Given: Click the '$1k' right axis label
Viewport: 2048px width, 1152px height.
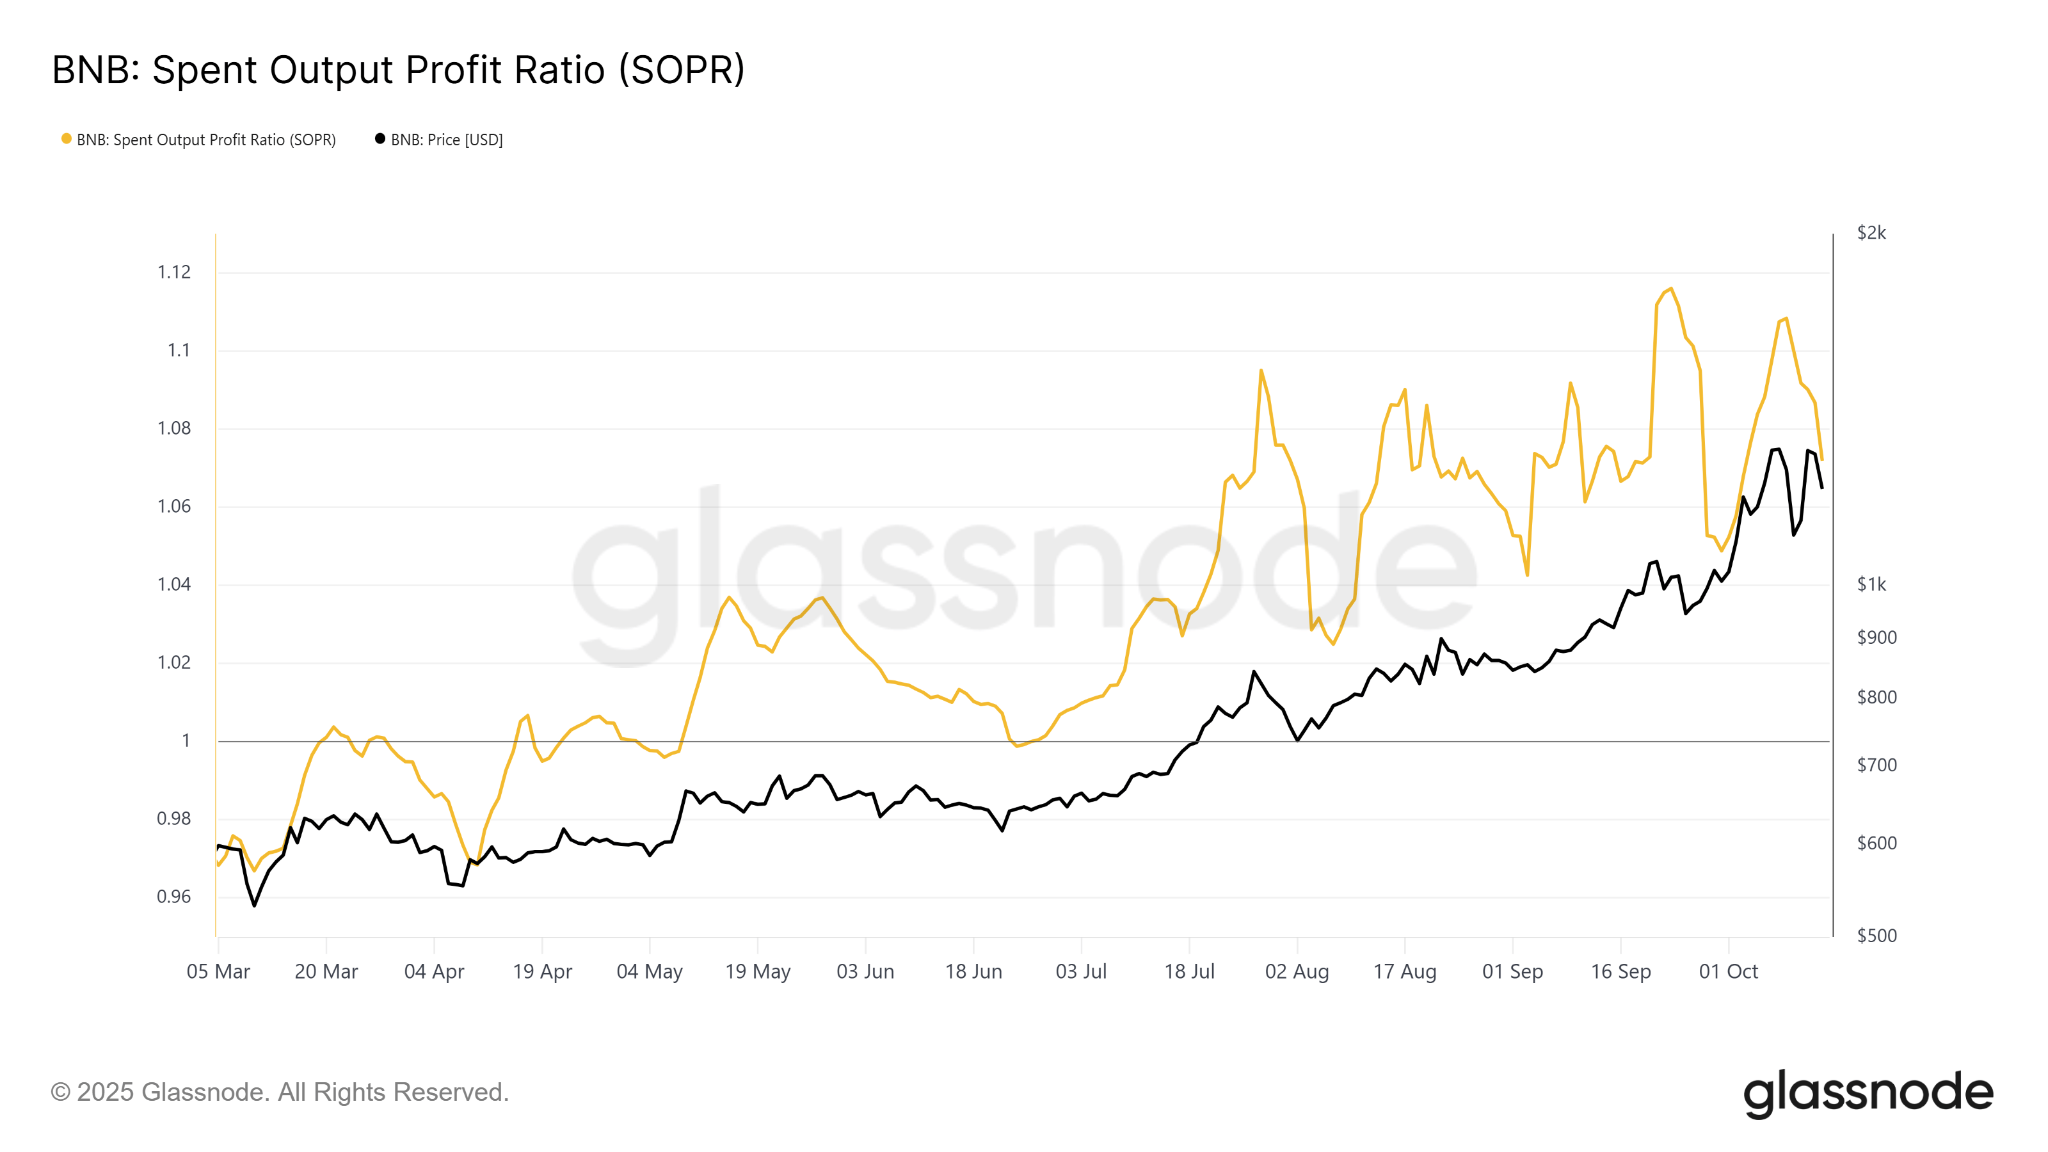Looking at the screenshot, I should coord(1871,584).
